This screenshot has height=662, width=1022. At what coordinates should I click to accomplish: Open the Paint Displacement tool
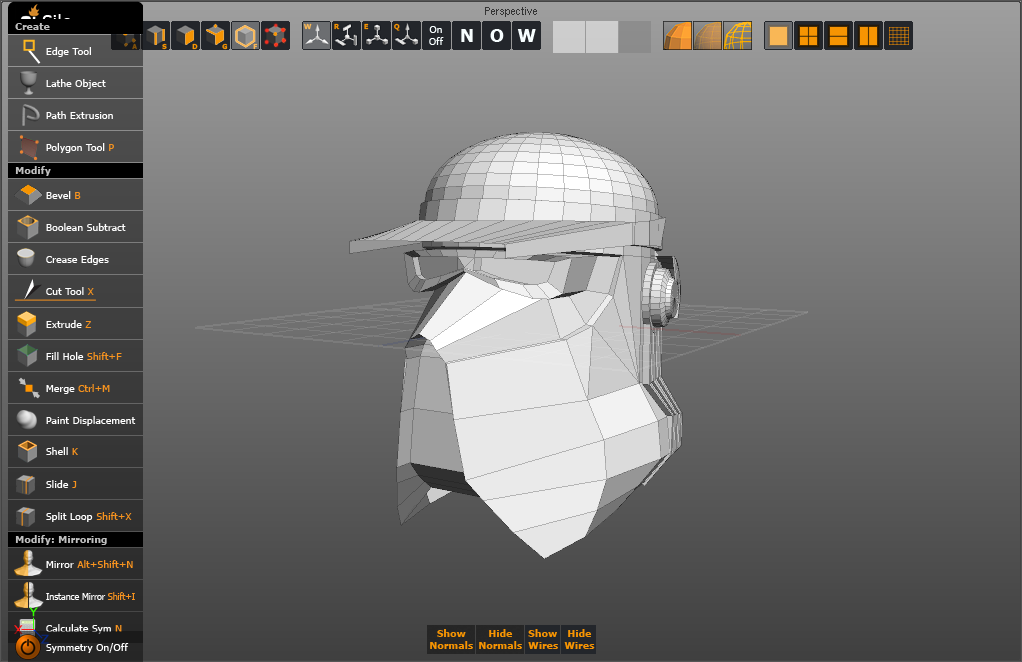(75, 420)
